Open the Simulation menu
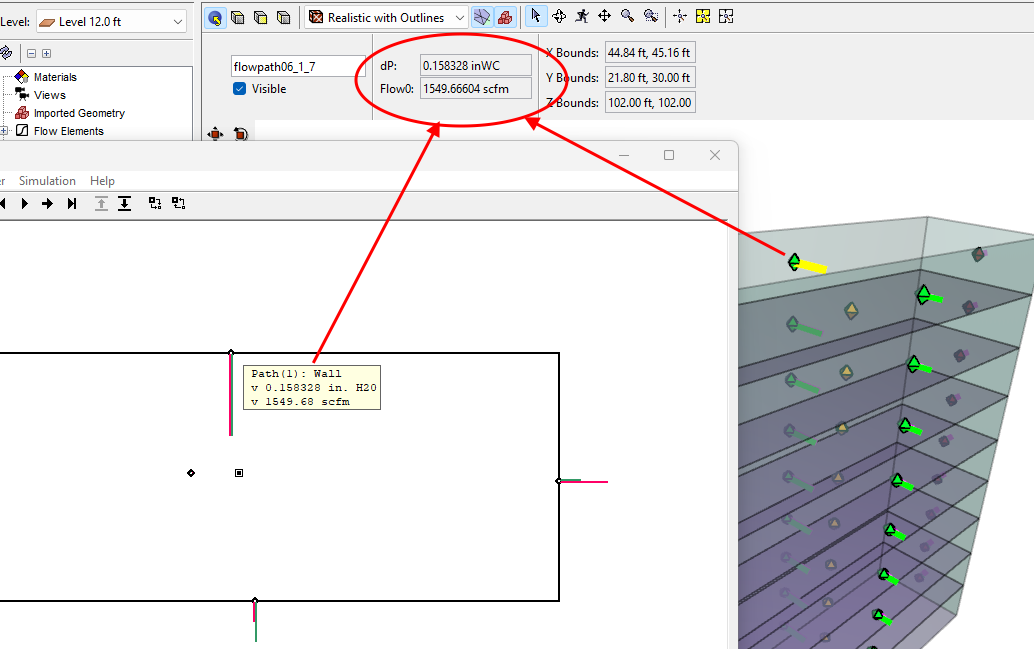The image size is (1034, 649). [47, 180]
